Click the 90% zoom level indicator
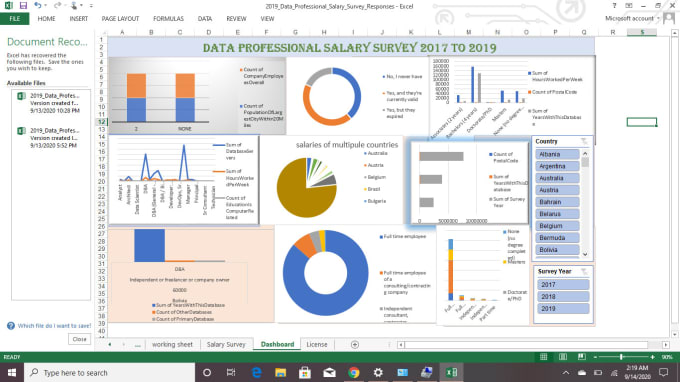This screenshot has width=680, height=382. tap(667, 357)
